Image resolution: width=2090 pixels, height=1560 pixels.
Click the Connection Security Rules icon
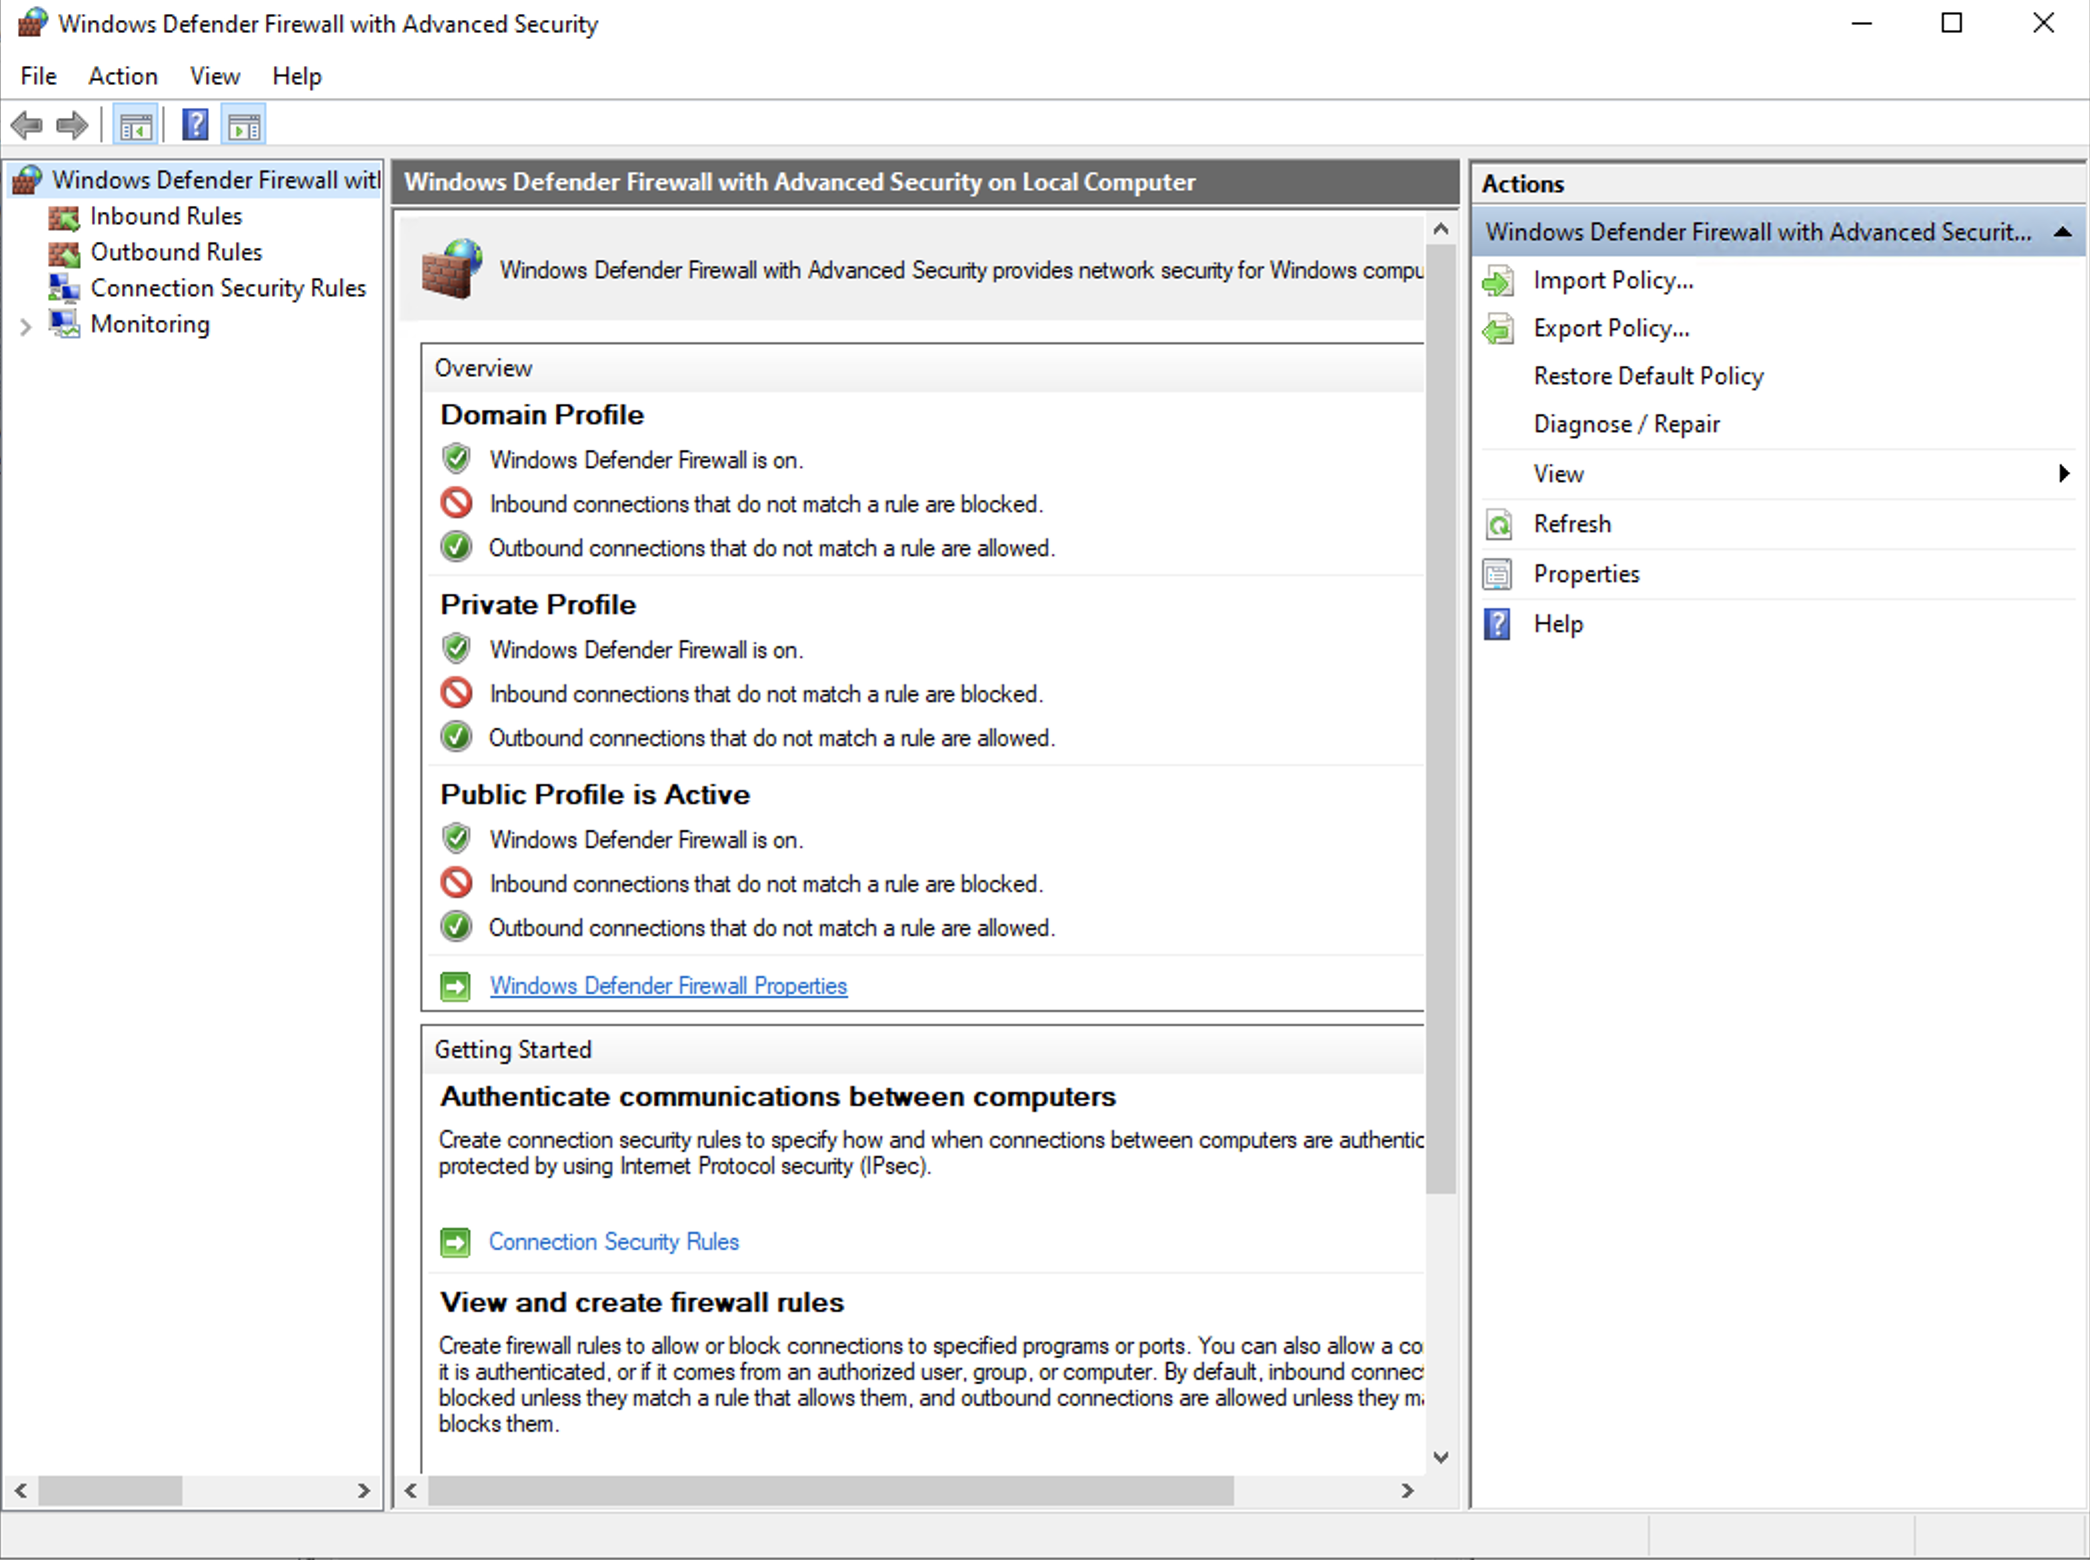click(x=64, y=288)
